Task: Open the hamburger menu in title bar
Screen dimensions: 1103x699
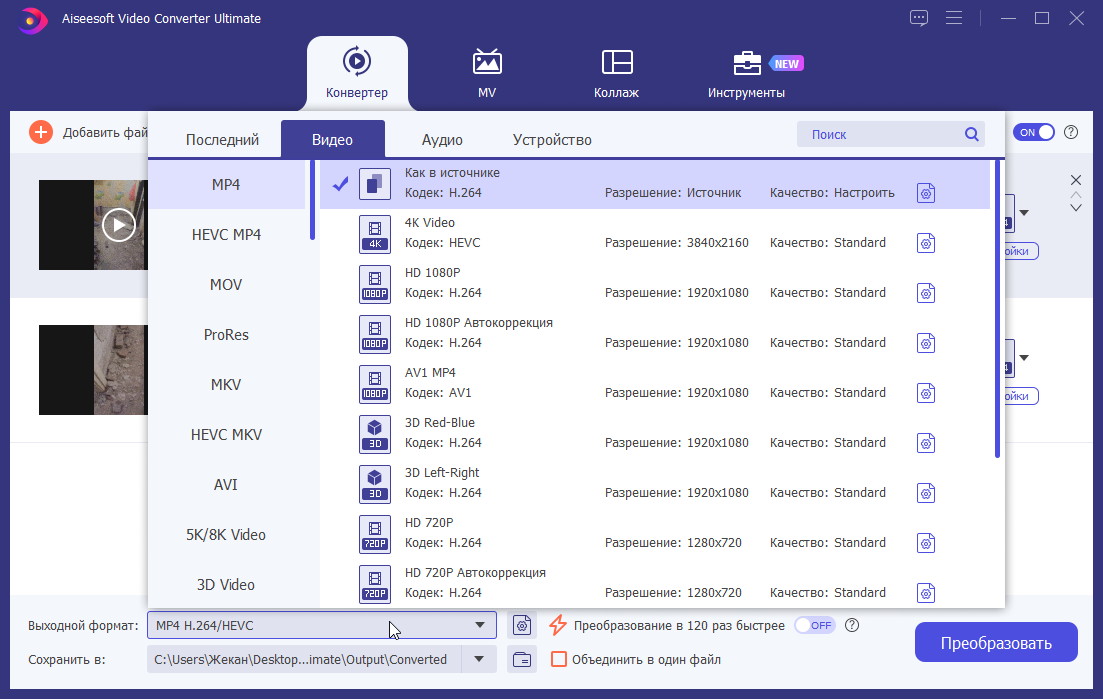Action: [954, 18]
